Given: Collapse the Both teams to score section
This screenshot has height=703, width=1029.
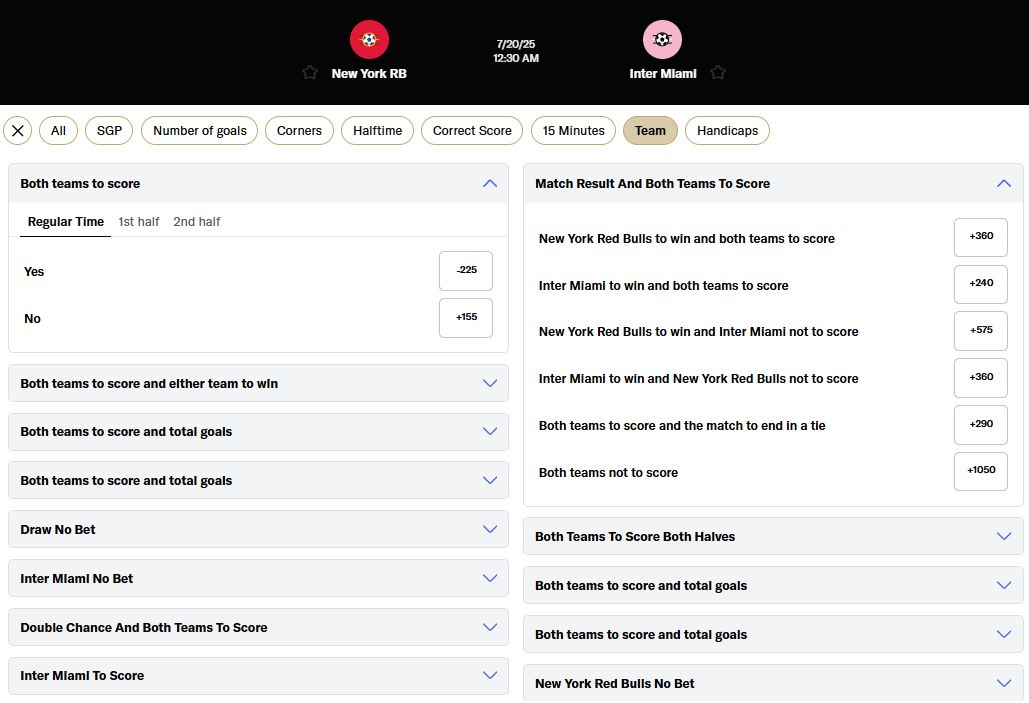Looking at the screenshot, I should tap(489, 183).
